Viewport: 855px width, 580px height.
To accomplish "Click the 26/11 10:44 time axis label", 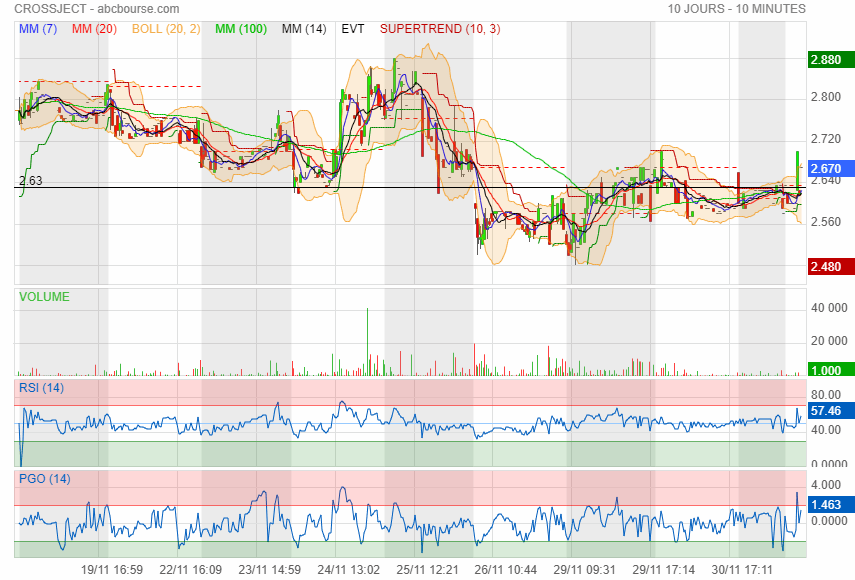I will (506, 570).
